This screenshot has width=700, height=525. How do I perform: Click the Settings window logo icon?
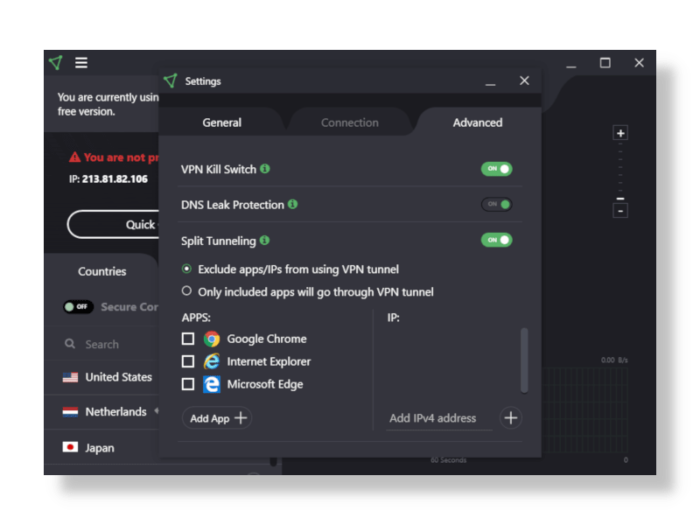click(171, 81)
